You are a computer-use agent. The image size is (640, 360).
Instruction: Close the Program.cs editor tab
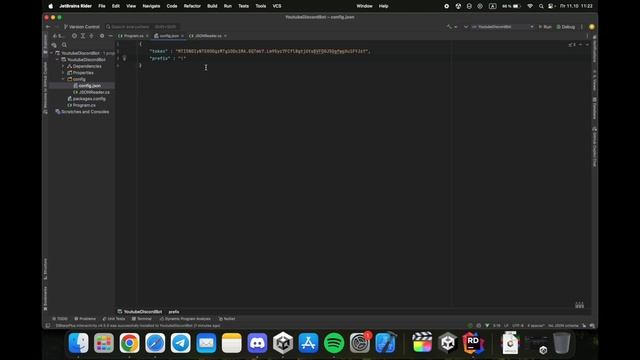147,36
